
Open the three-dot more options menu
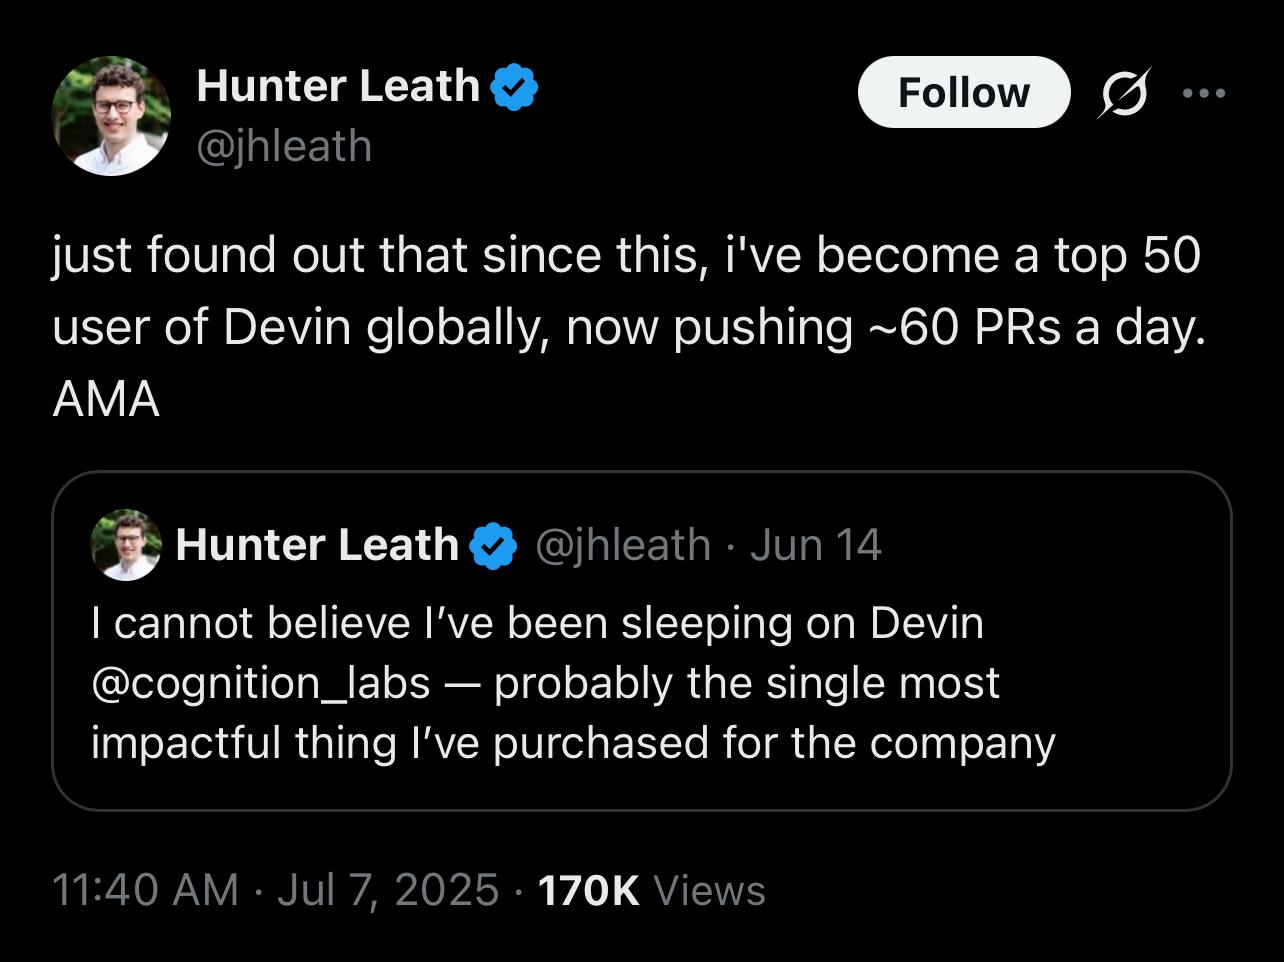coord(1202,93)
